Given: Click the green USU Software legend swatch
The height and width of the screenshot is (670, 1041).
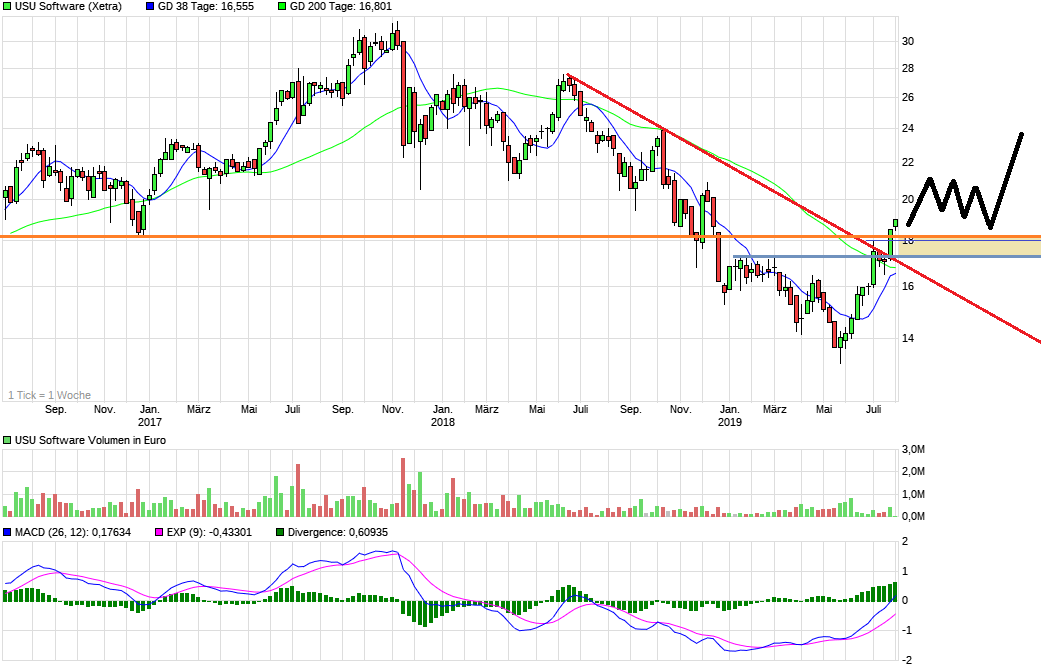Looking at the screenshot, I should click(x=7, y=7).
